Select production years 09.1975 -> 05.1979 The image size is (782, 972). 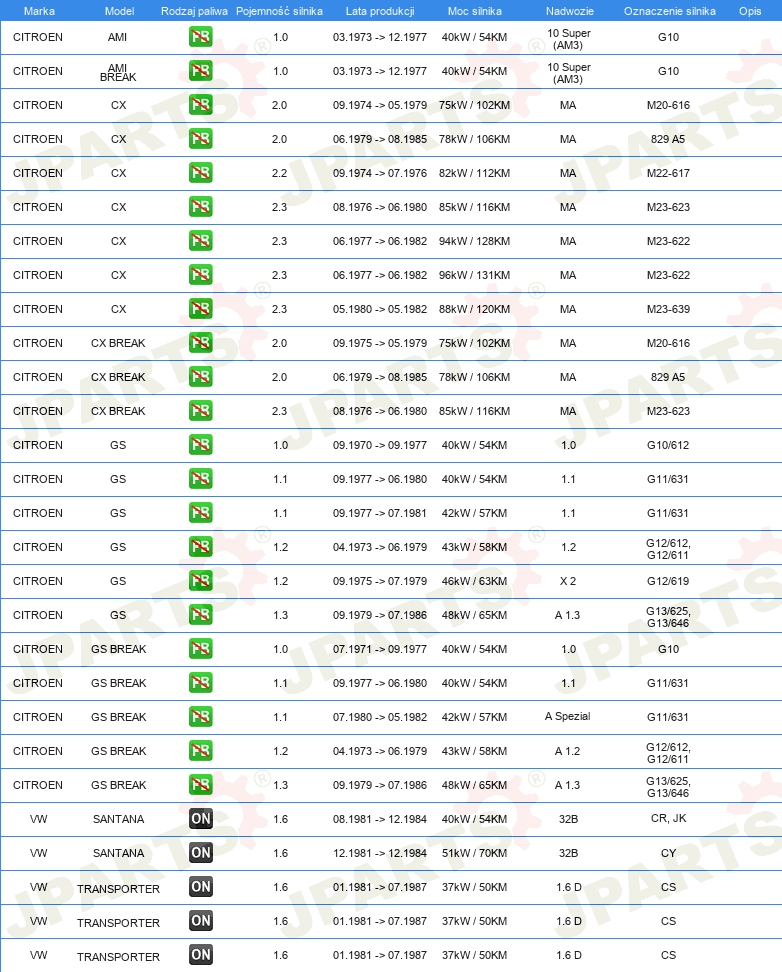[380, 343]
